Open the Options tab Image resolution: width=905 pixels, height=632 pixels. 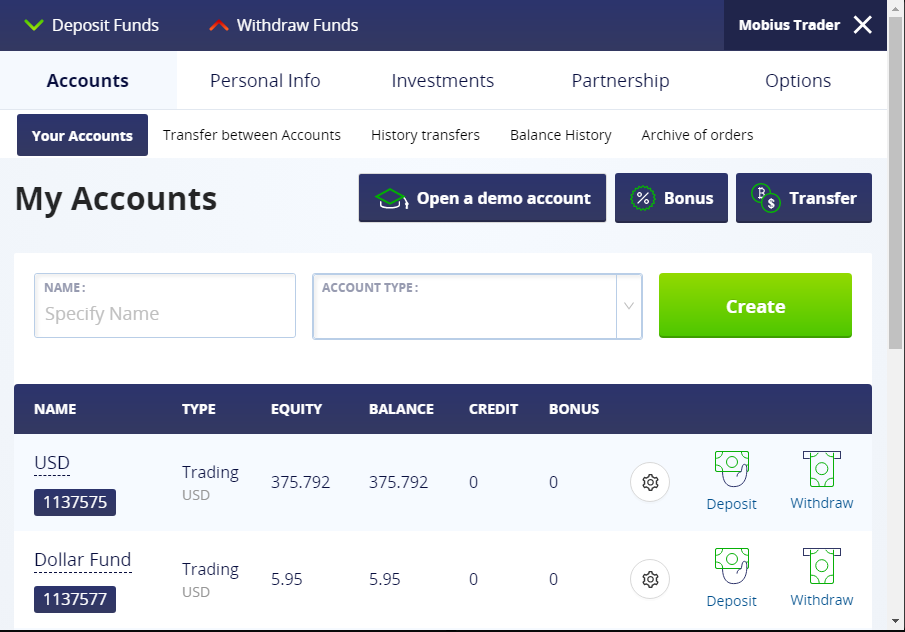[x=798, y=80]
